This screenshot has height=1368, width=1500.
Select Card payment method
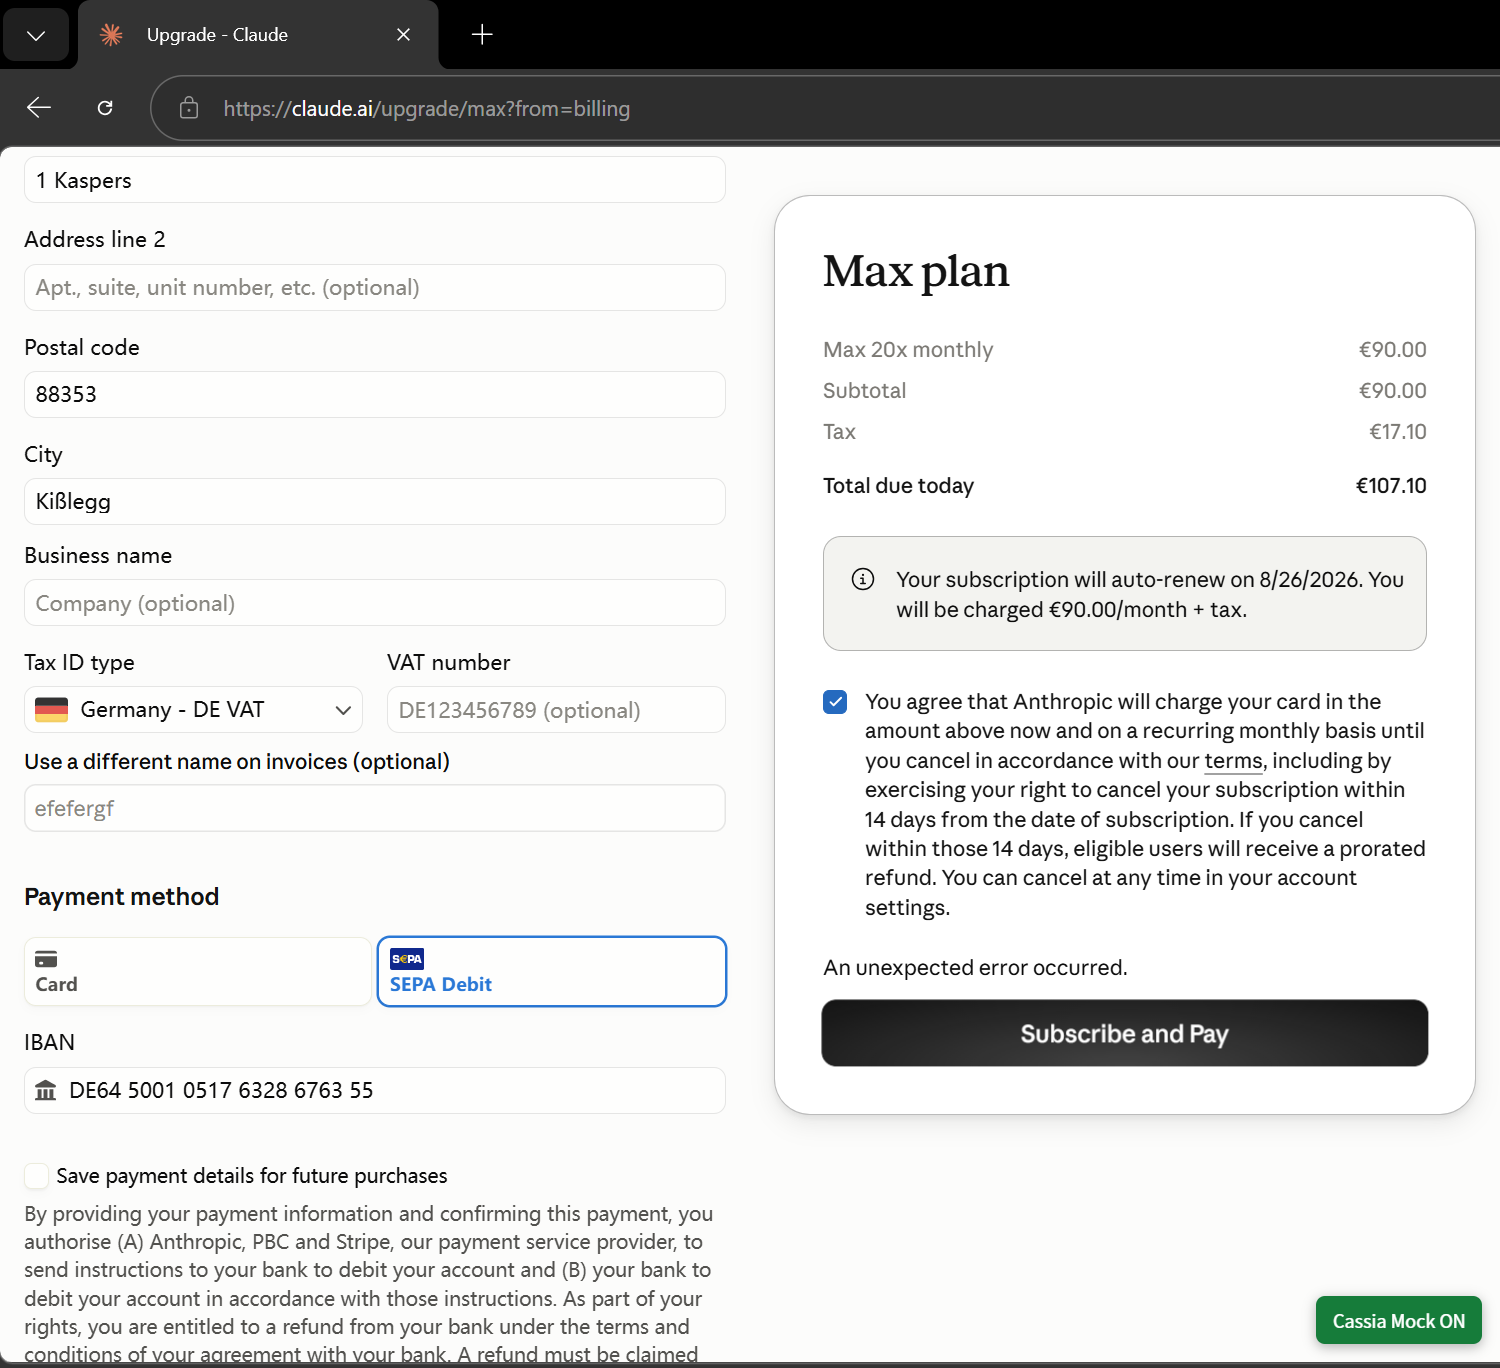[198, 972]
